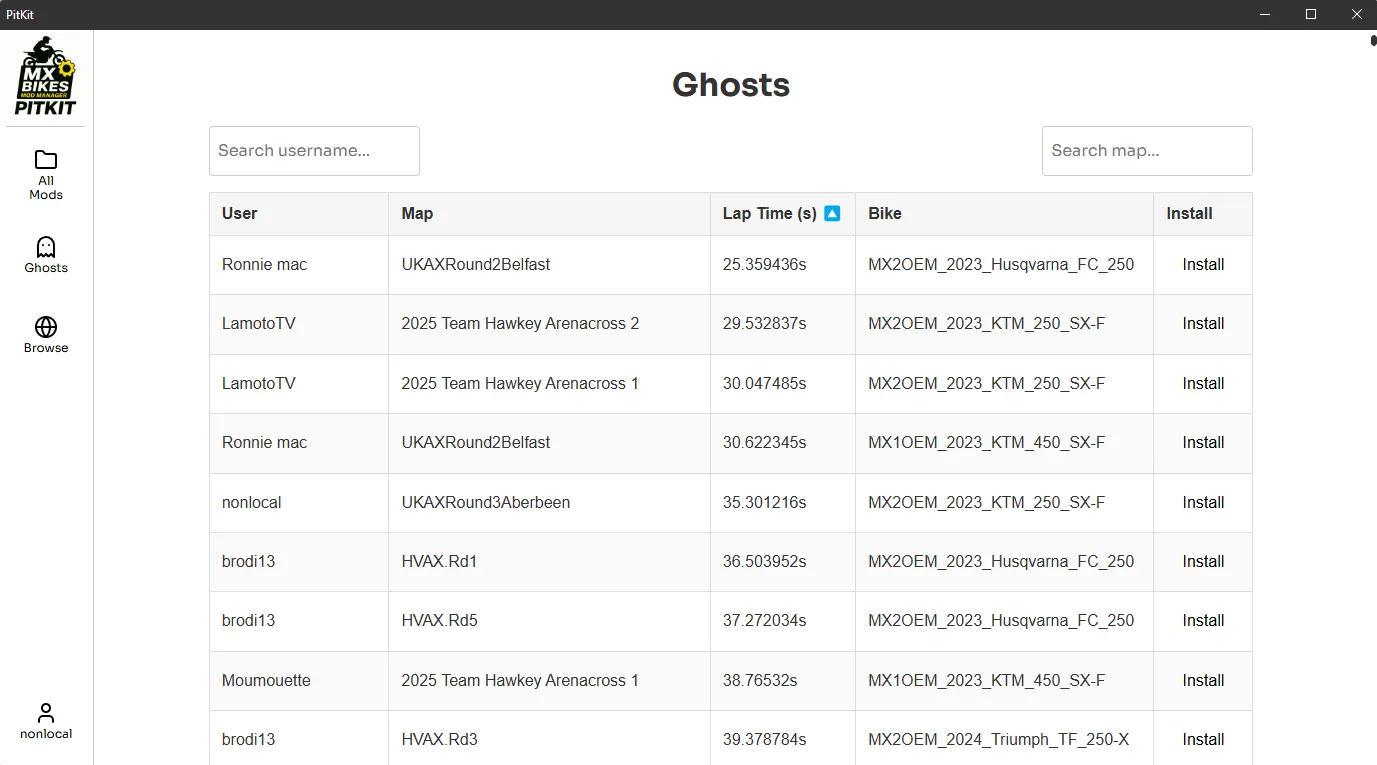Sort by the Map column header
This screenshot has height=765, width=1377.
pyautogui.click(x=417, y=213)
